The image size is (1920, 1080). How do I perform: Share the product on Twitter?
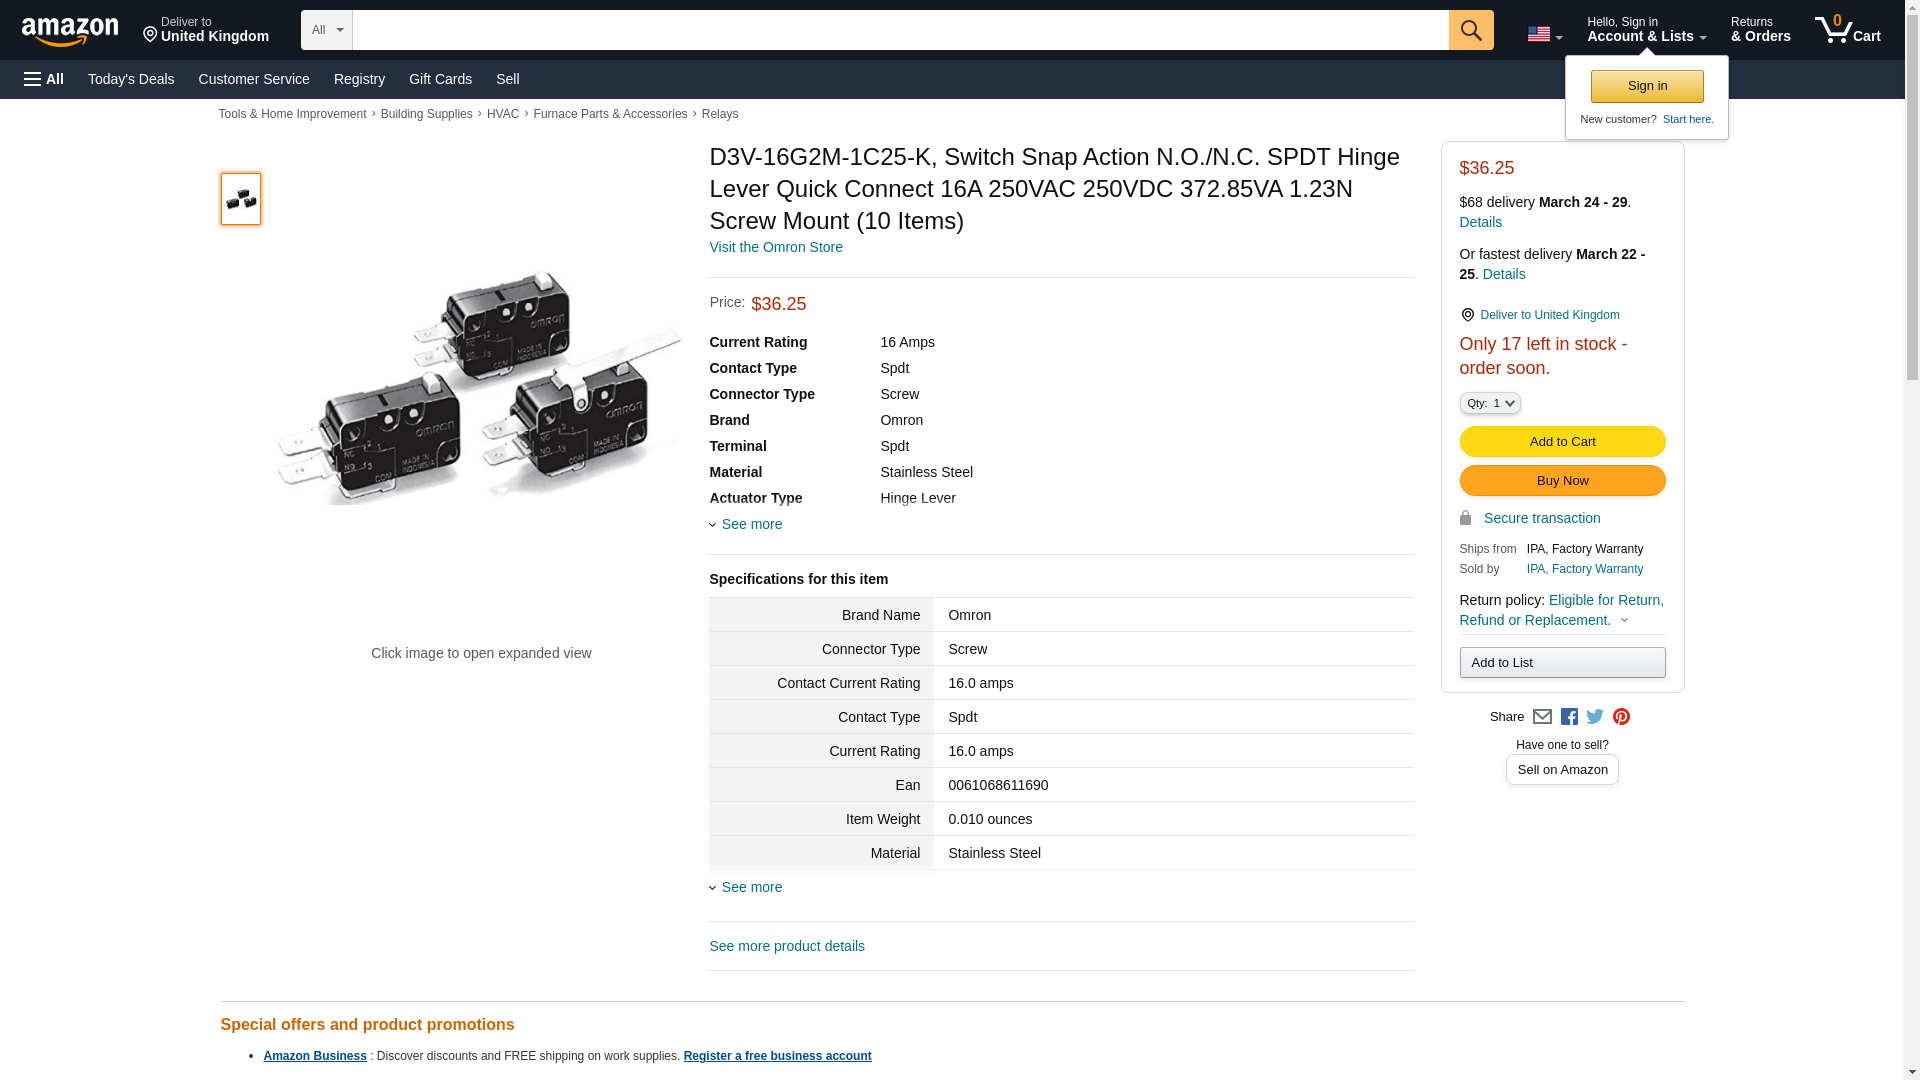point(1595,717)
